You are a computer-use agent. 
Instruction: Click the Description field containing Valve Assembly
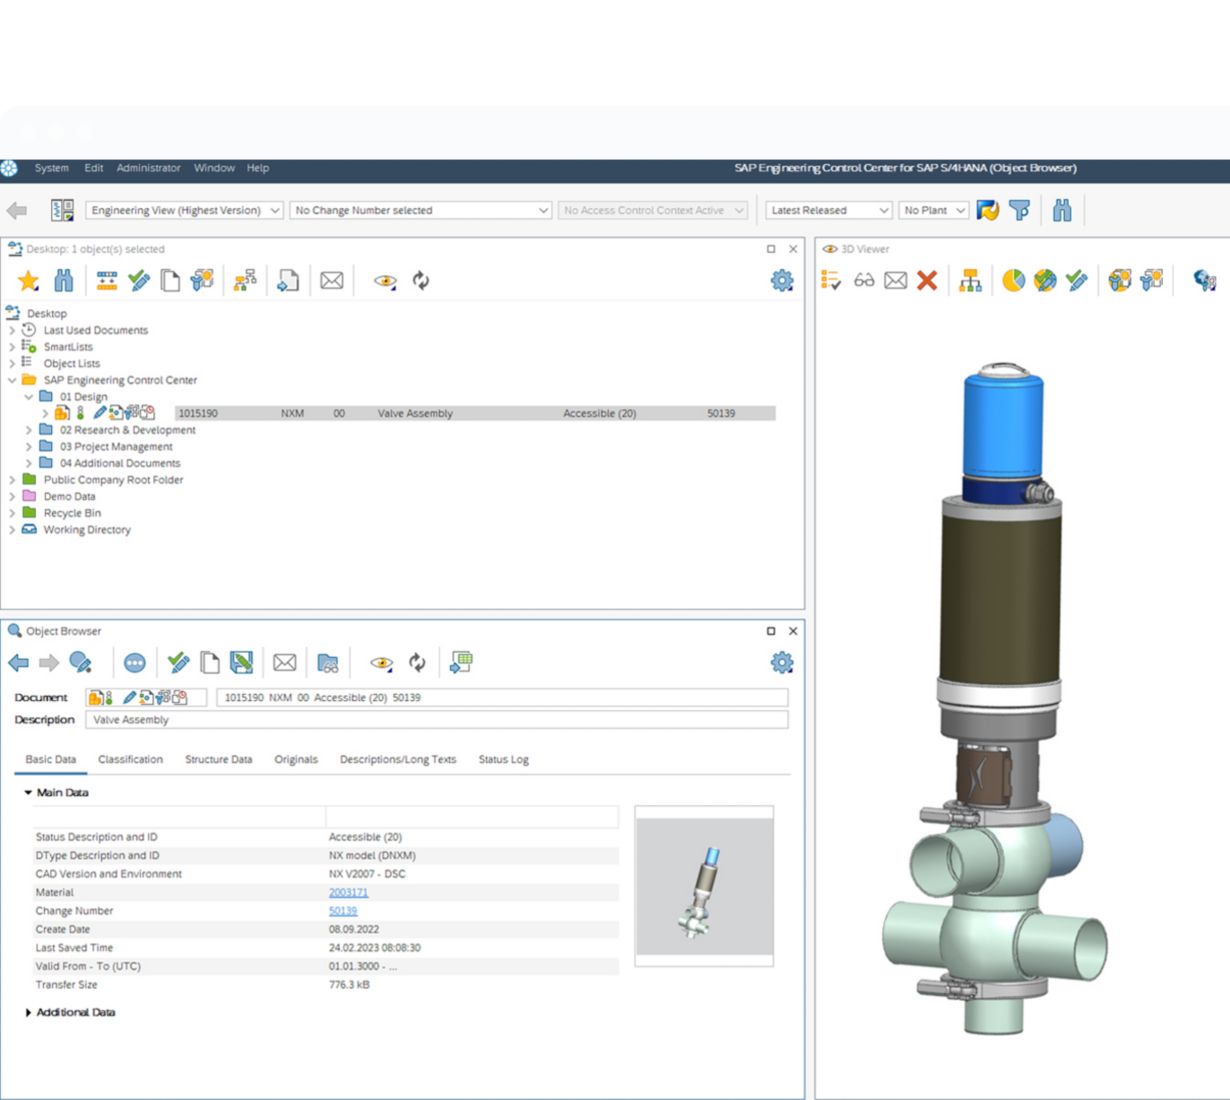pos(437,720)
